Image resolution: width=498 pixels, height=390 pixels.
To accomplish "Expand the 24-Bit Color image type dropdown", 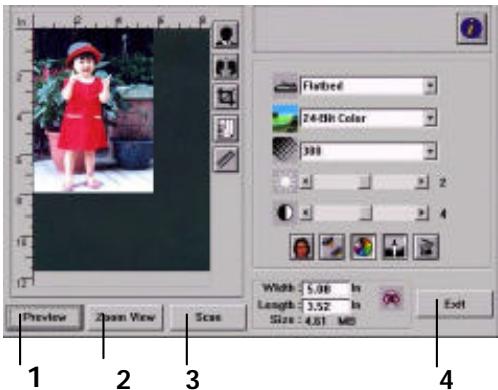I will (x=430, y=118).
